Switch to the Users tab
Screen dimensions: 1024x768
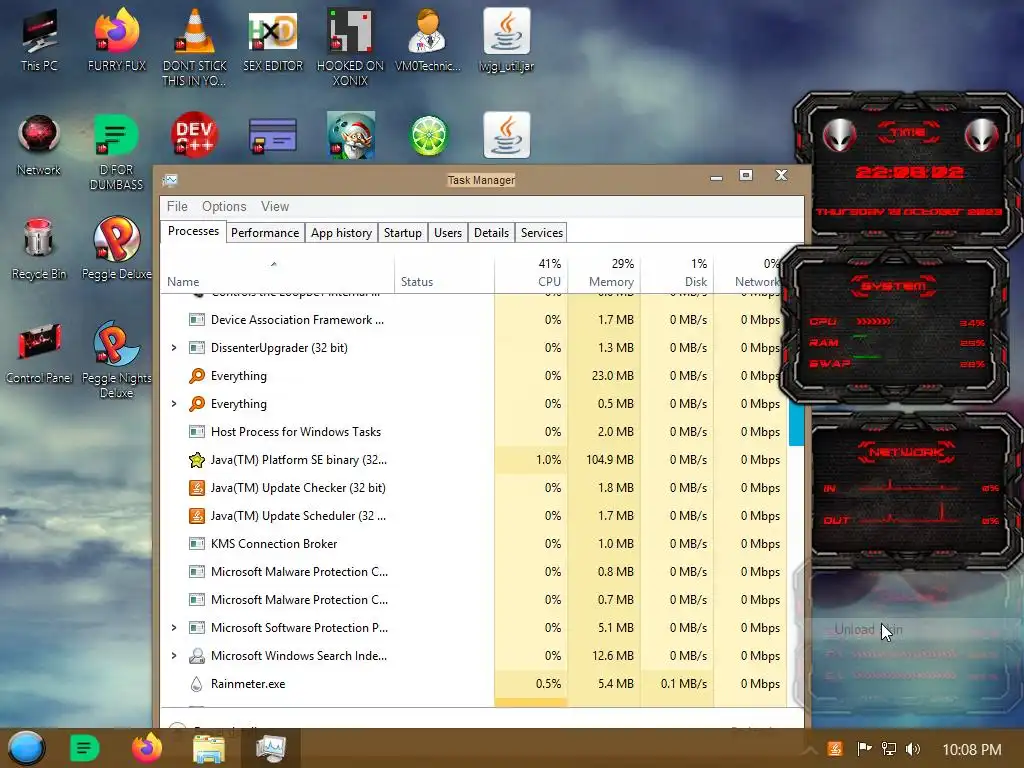[x=447, y=233]
